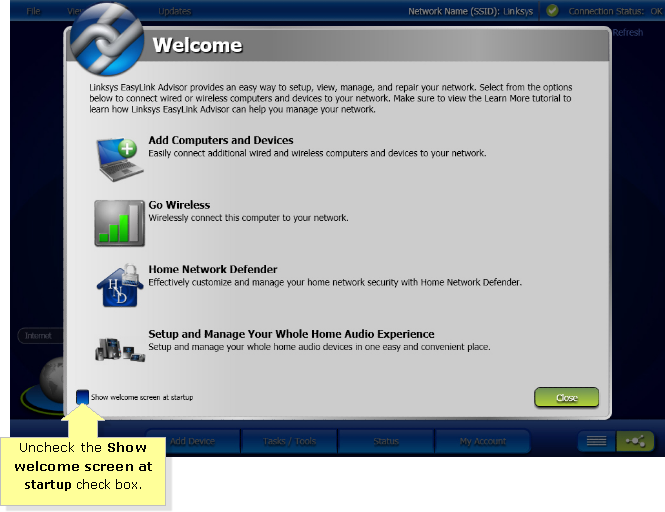Image resolution: width=665 pixels, height=512 pixels.
Task: Click the Internet label in the network map
Action: click(38, 336)
